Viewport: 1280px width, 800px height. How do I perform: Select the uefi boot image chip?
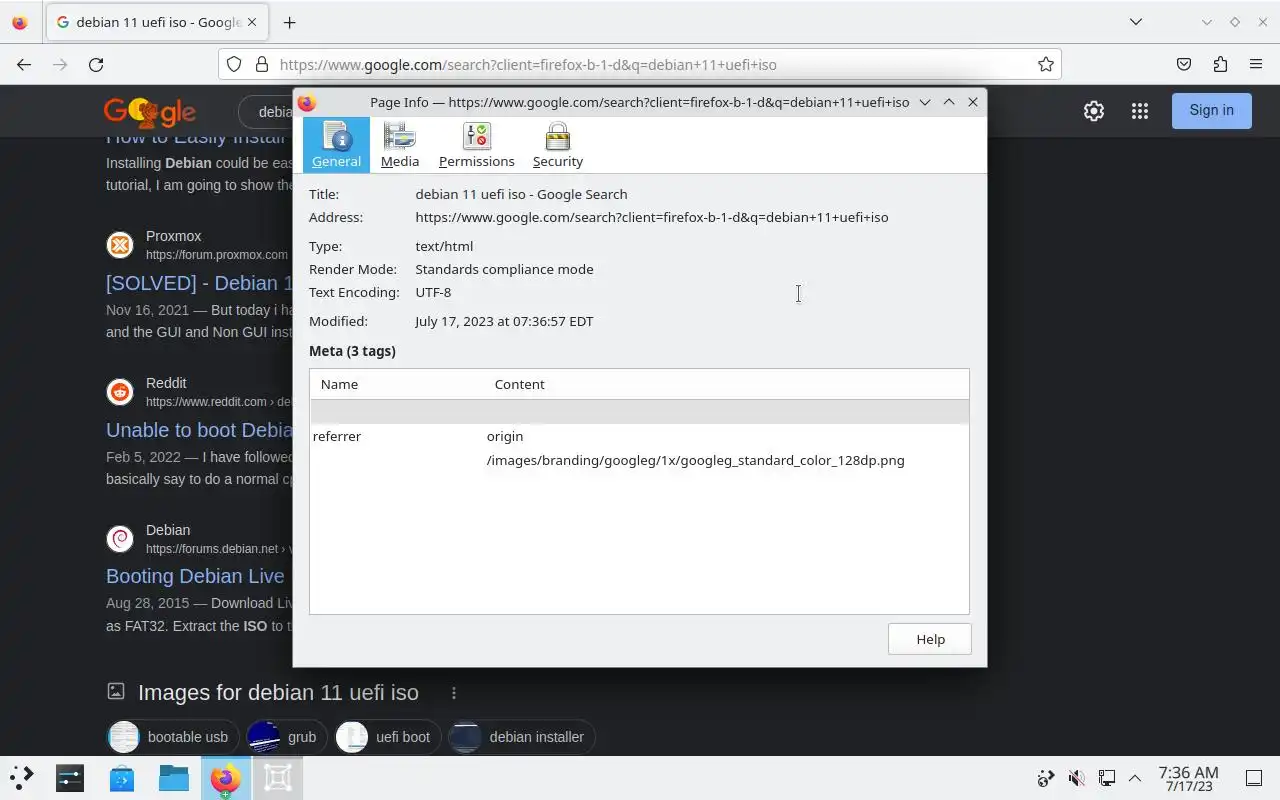[x=387, y=737]
